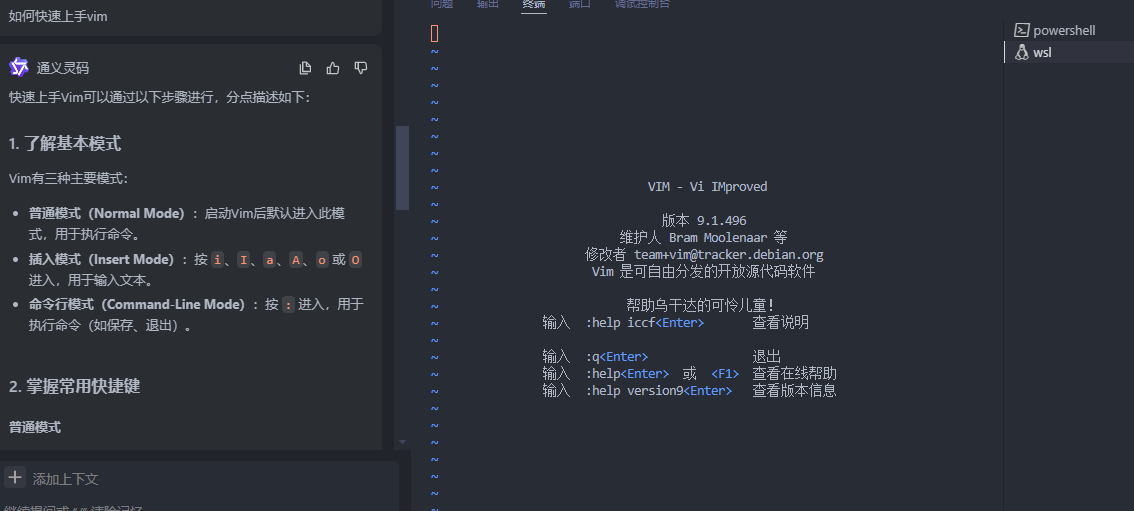
Task: Click heading 2. 掌握常用快捷键
Action: point(74,386)
